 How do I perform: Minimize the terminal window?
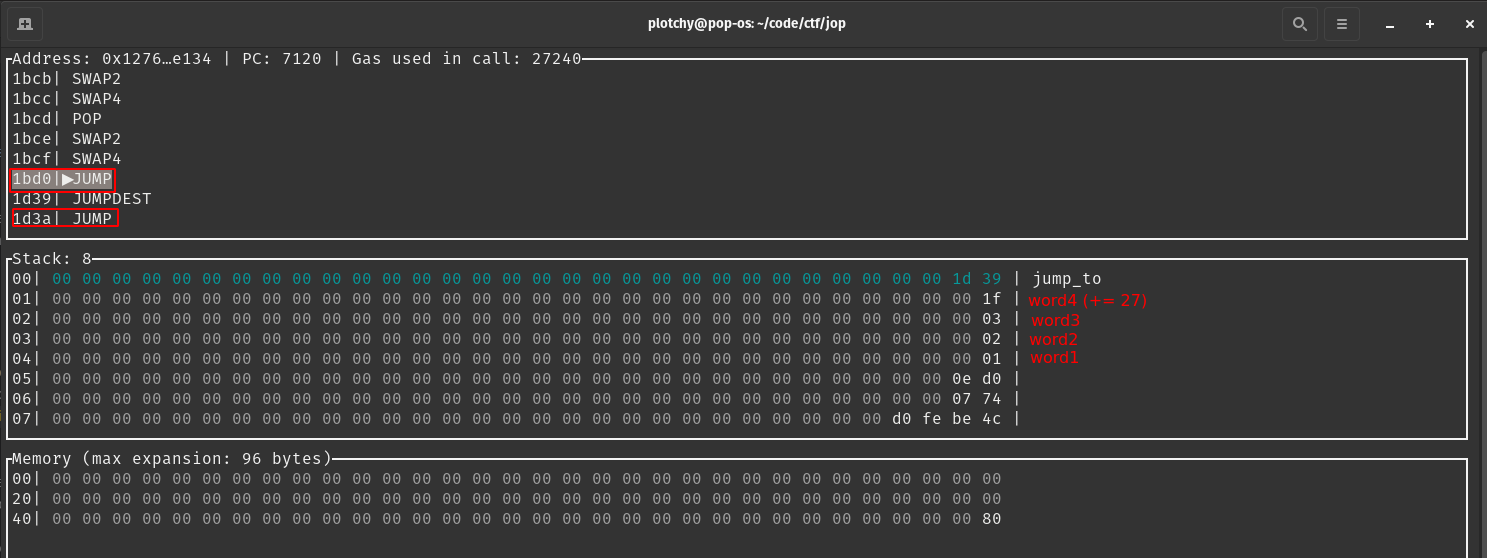[x=1390, y=23]
